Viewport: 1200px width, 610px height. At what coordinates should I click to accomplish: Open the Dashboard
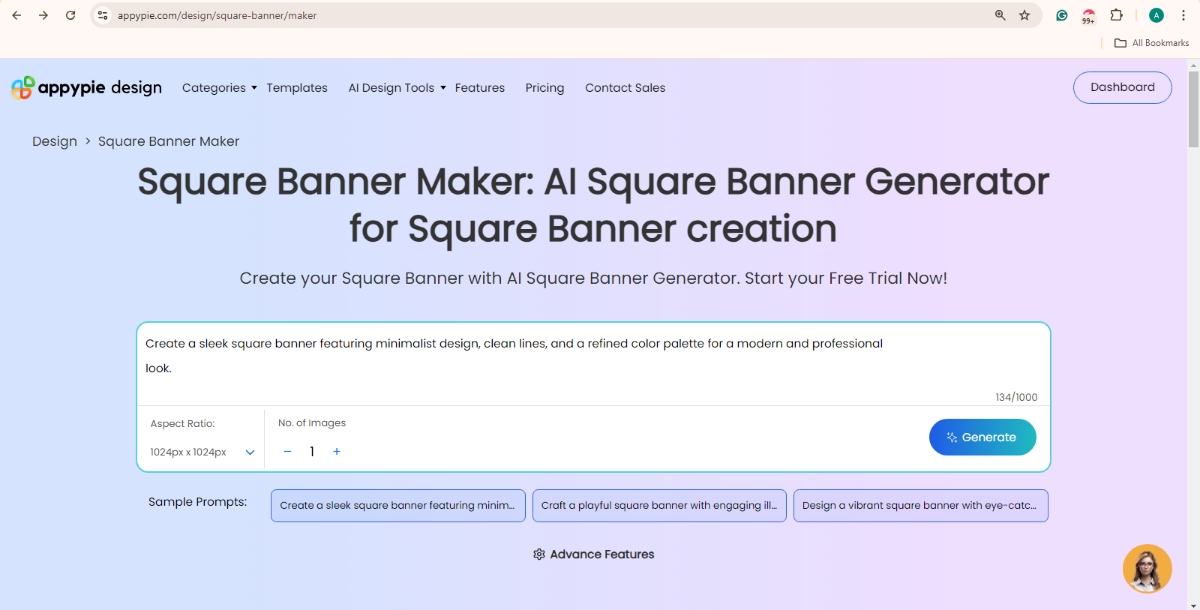(1122, 87)
